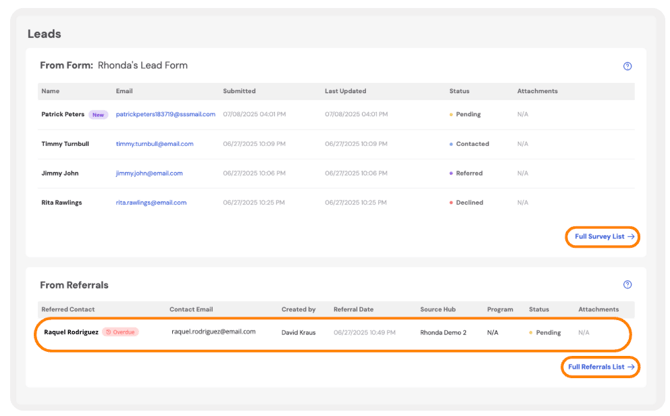Image resolution: width=670 pixels, height=416 pixels.
Task: Click the Referred Contact column header
Action: pos(68,310)
